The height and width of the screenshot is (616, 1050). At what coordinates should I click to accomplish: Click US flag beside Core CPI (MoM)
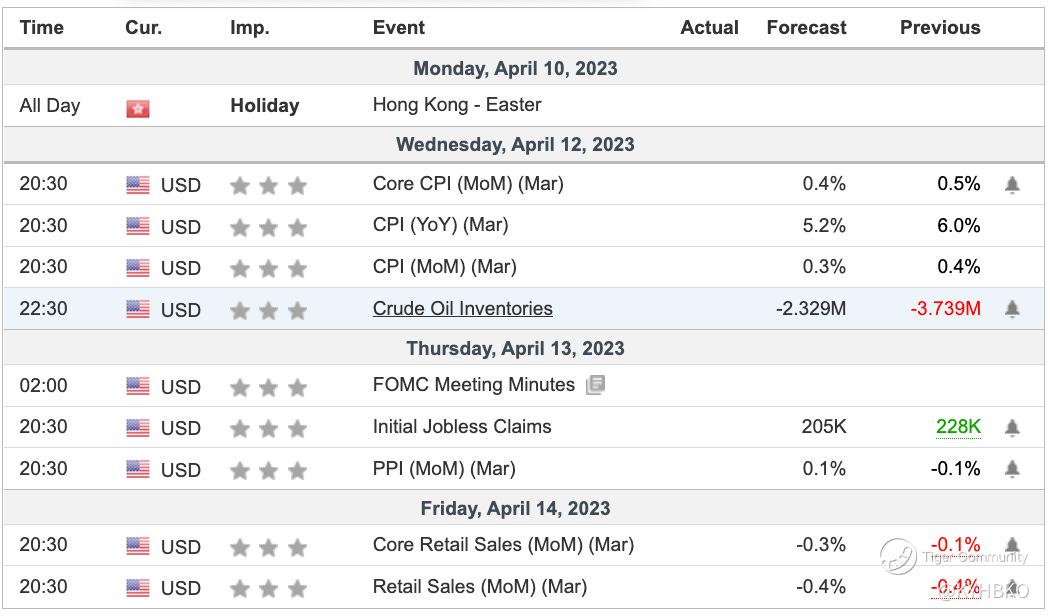(x=138, y=185)
